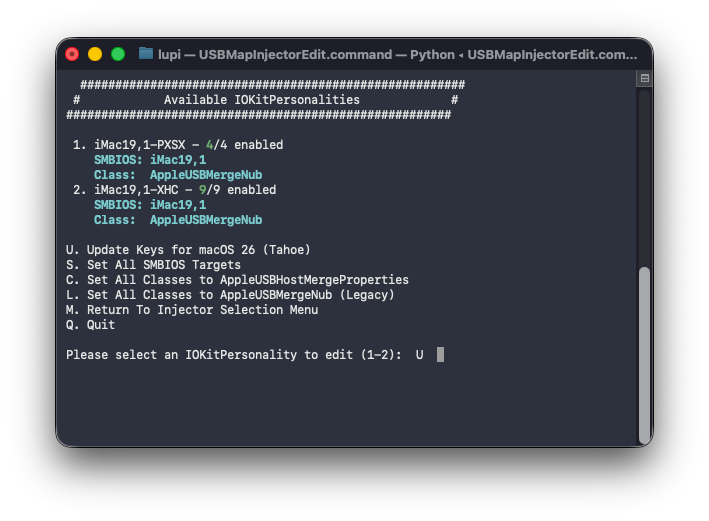Click Return To Injector Selection Menu line
This screenshot has height=521, width=709.
(x=192, y=310)
